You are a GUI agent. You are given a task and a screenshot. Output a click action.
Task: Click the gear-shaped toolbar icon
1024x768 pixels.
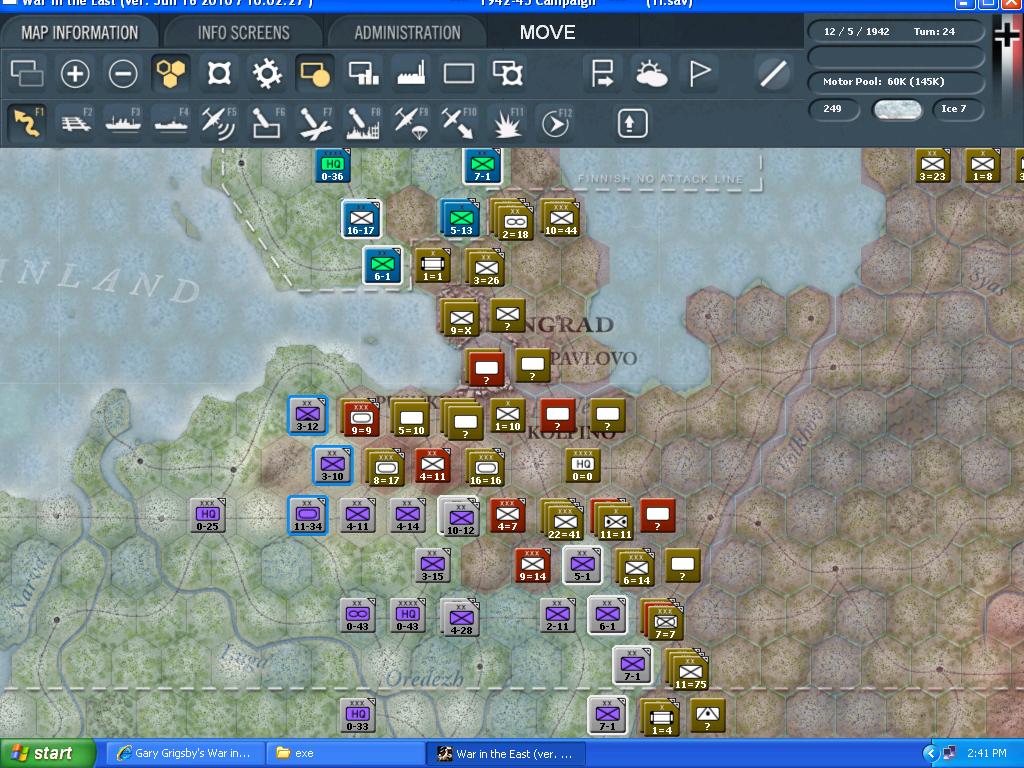(x=267, y=73)
